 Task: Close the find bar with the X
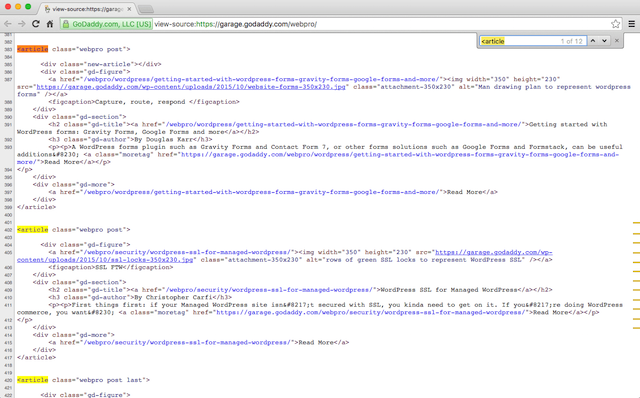(617, 41)
